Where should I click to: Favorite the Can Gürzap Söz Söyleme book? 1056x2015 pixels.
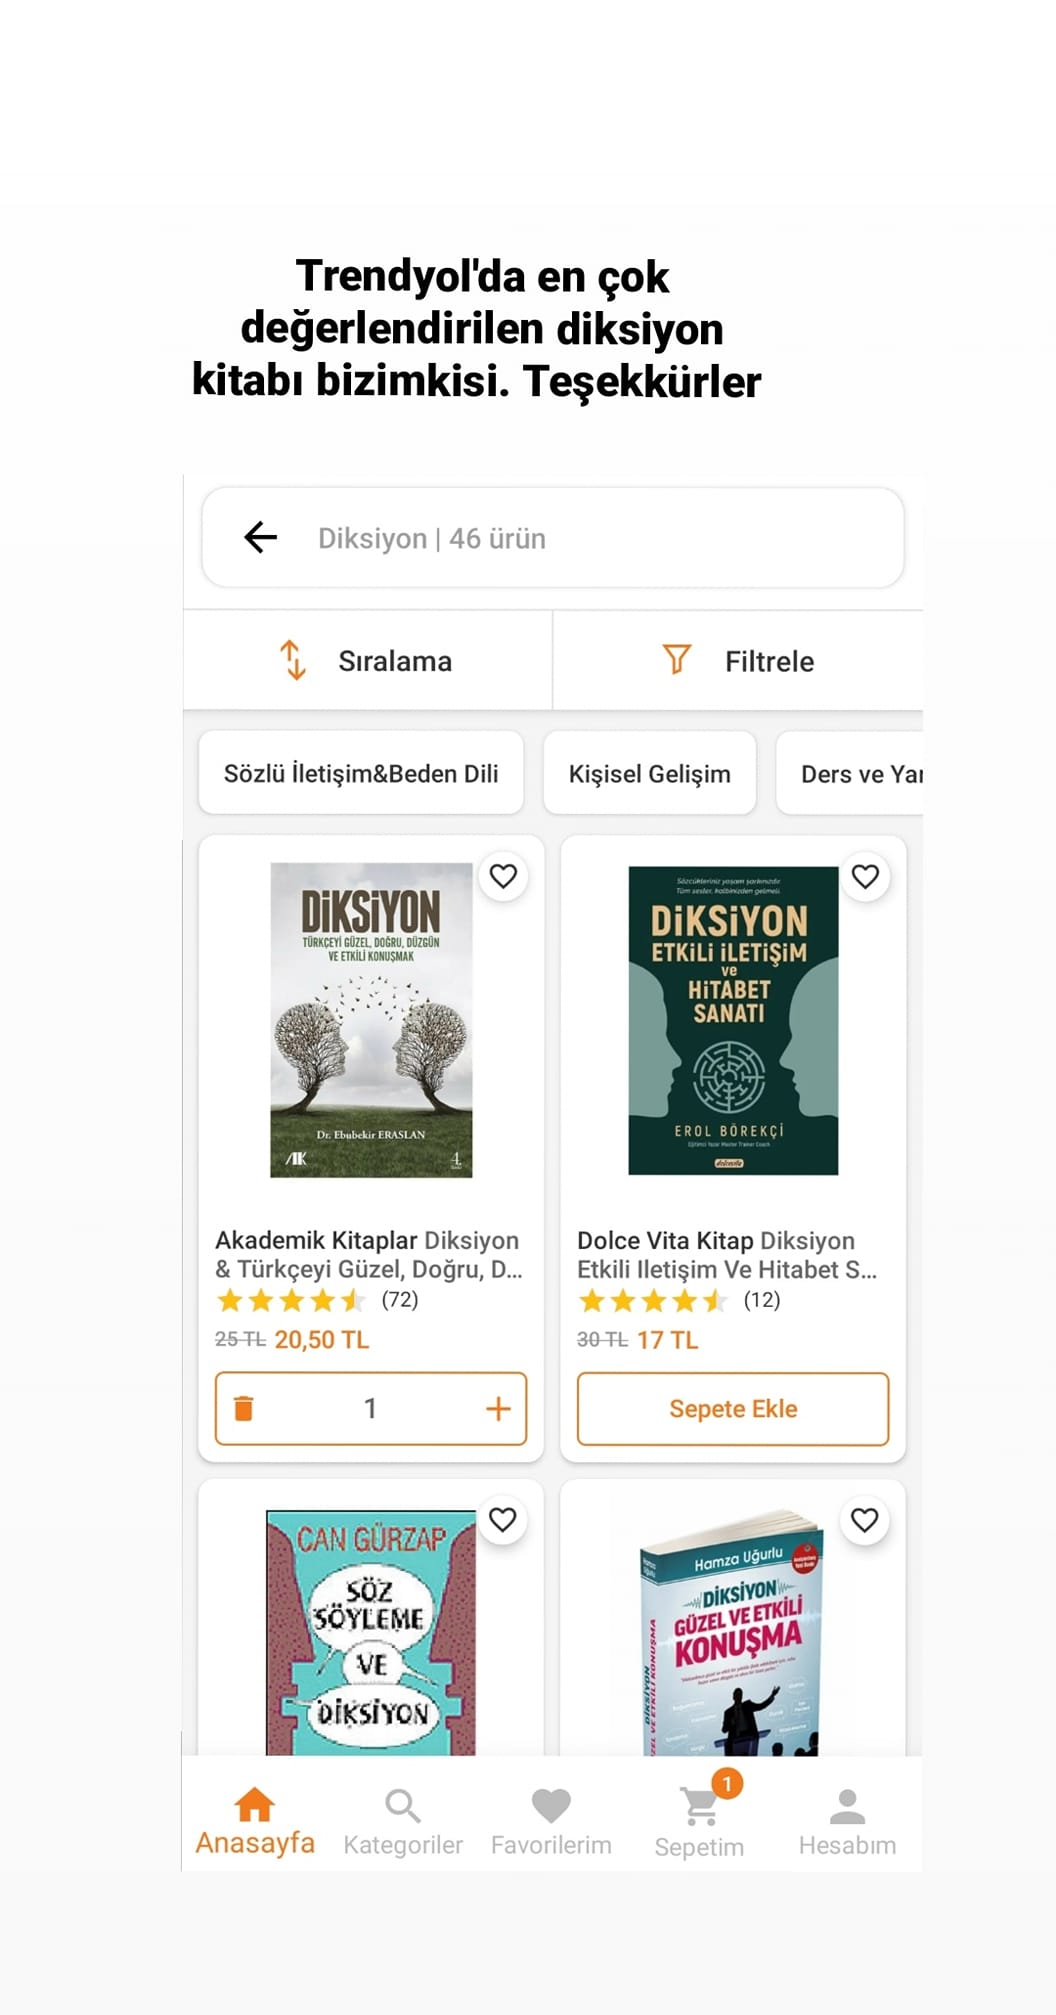click(503, 1520)
